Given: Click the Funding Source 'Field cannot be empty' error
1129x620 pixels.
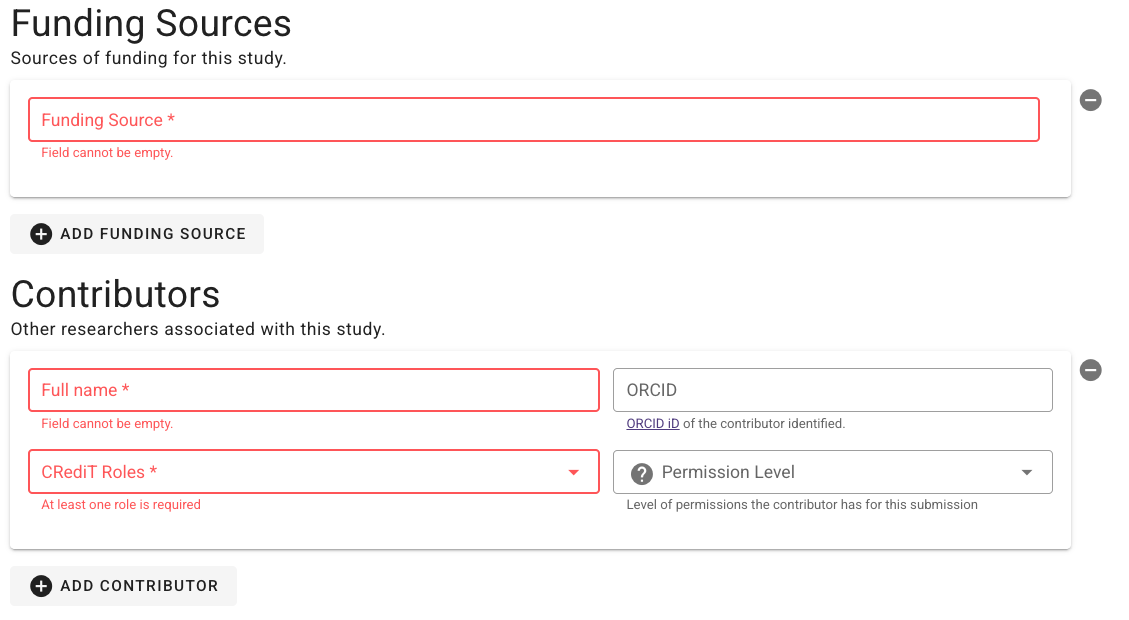Looking at the screenshot, I should 107,153.
